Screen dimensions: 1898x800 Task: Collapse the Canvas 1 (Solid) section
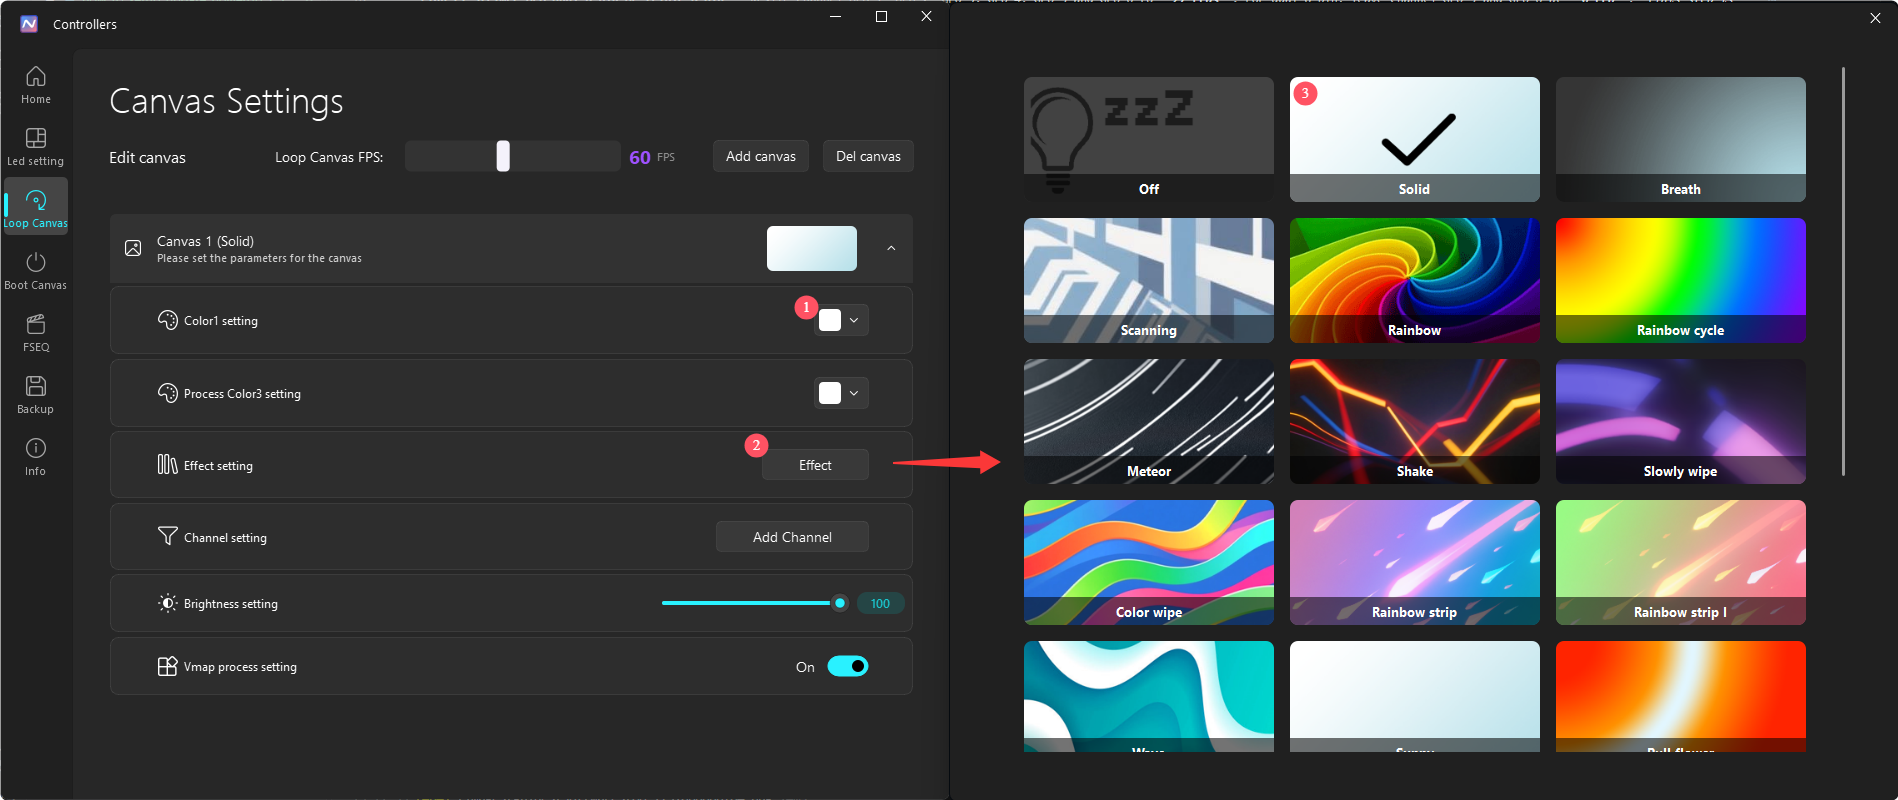tap(891, 248)
